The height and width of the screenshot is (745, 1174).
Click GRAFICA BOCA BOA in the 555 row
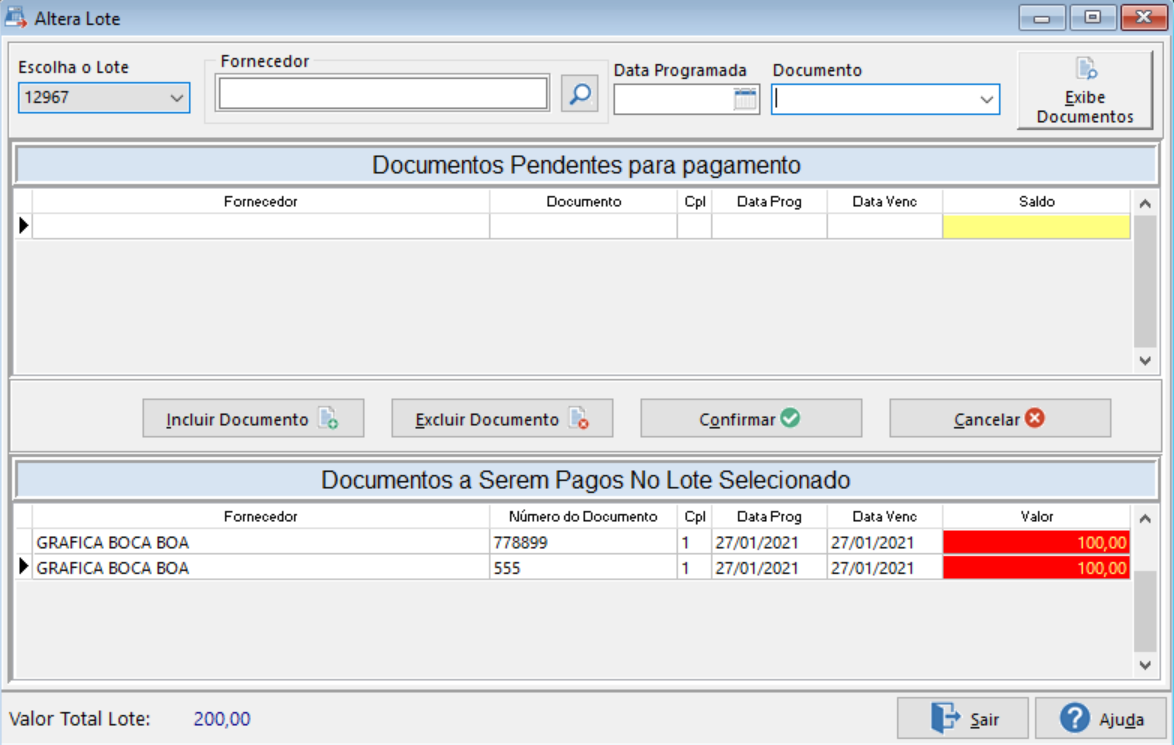click(x=113, y=568)
